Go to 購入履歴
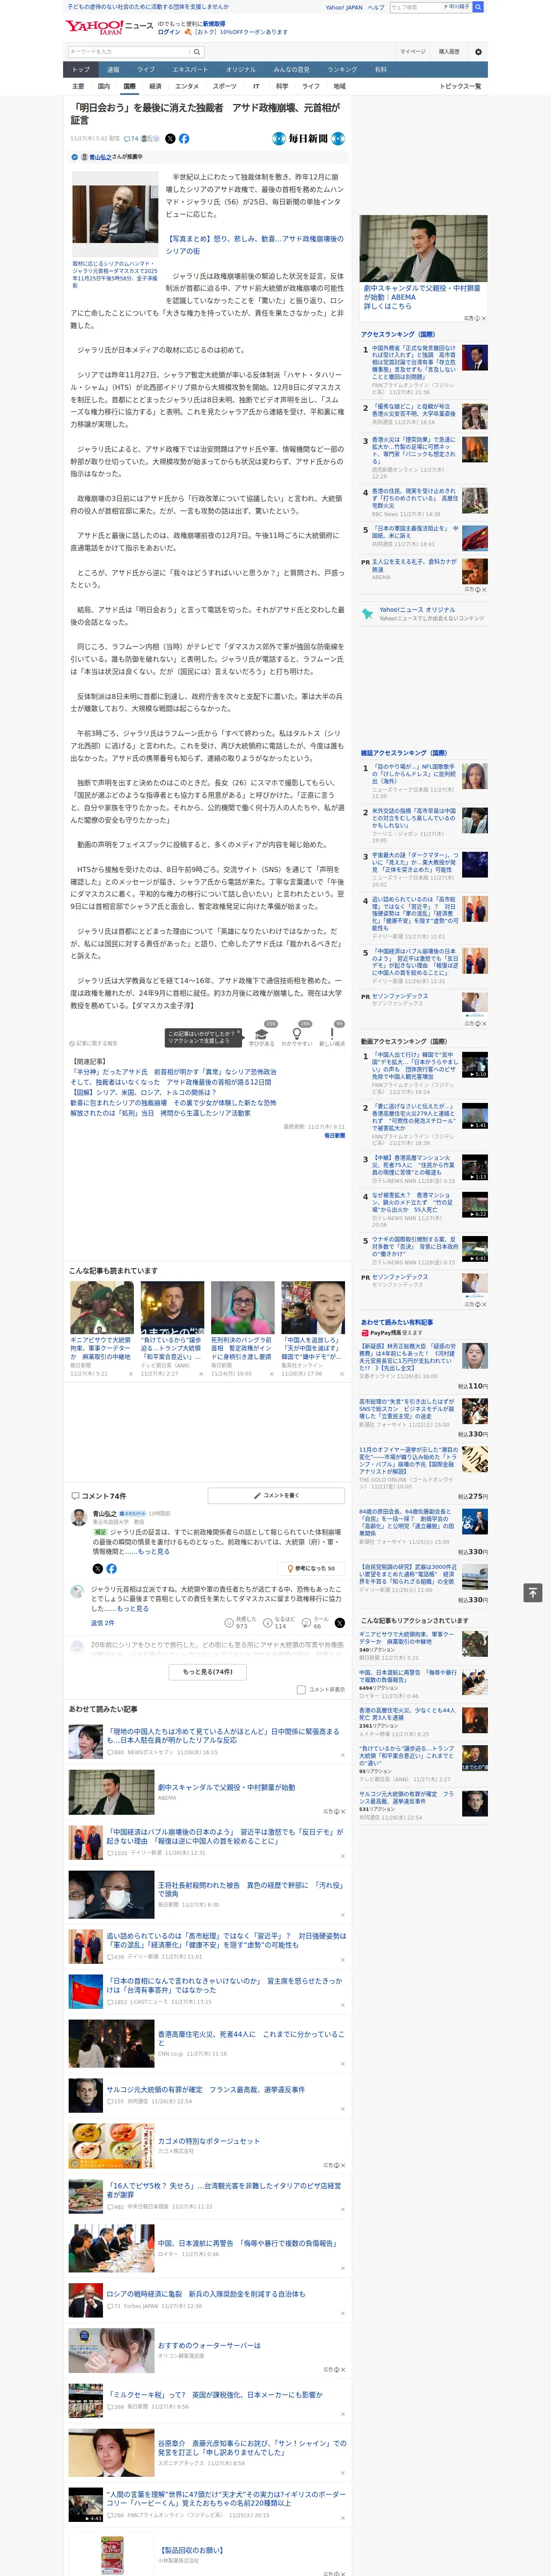This screenshot has width=551, height=2576. [x=449, y=51]
